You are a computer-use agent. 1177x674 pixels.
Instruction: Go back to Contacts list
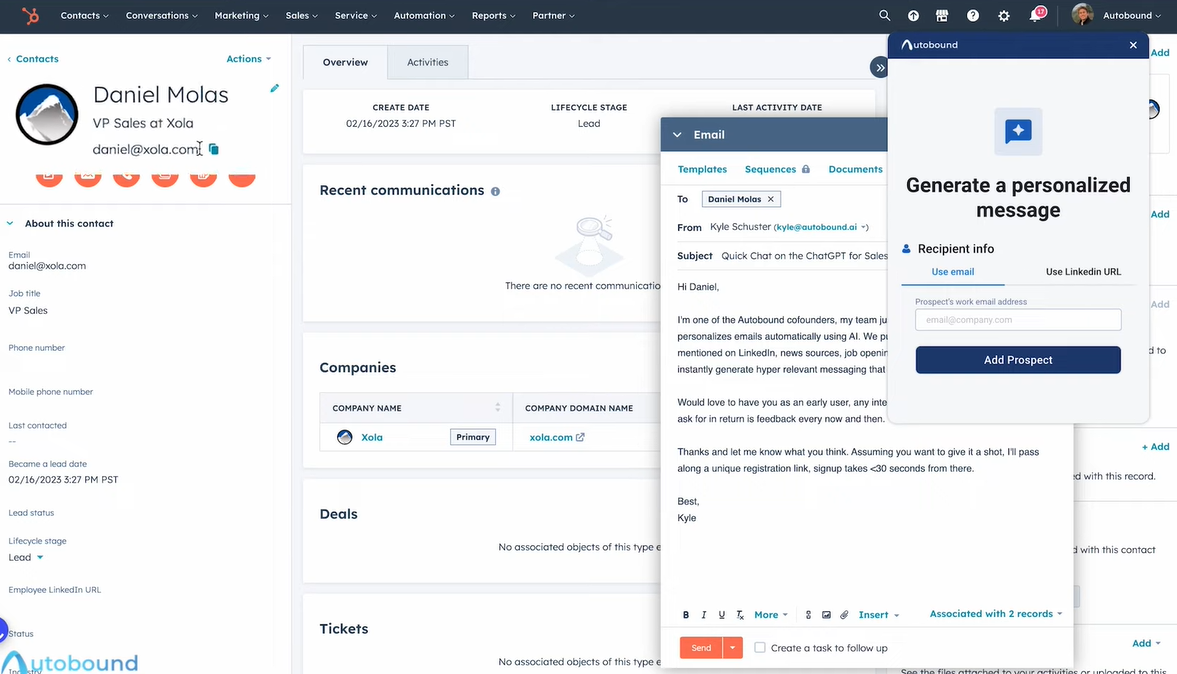click(x=33, y=59)
